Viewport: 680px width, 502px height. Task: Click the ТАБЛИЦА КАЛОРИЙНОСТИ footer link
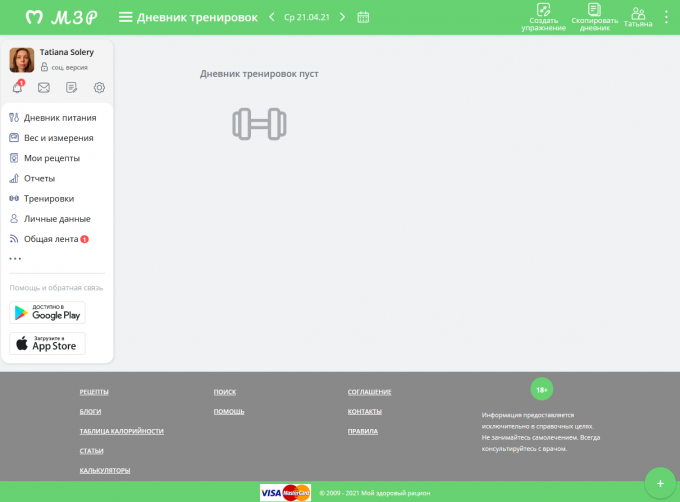pos(121,431)
